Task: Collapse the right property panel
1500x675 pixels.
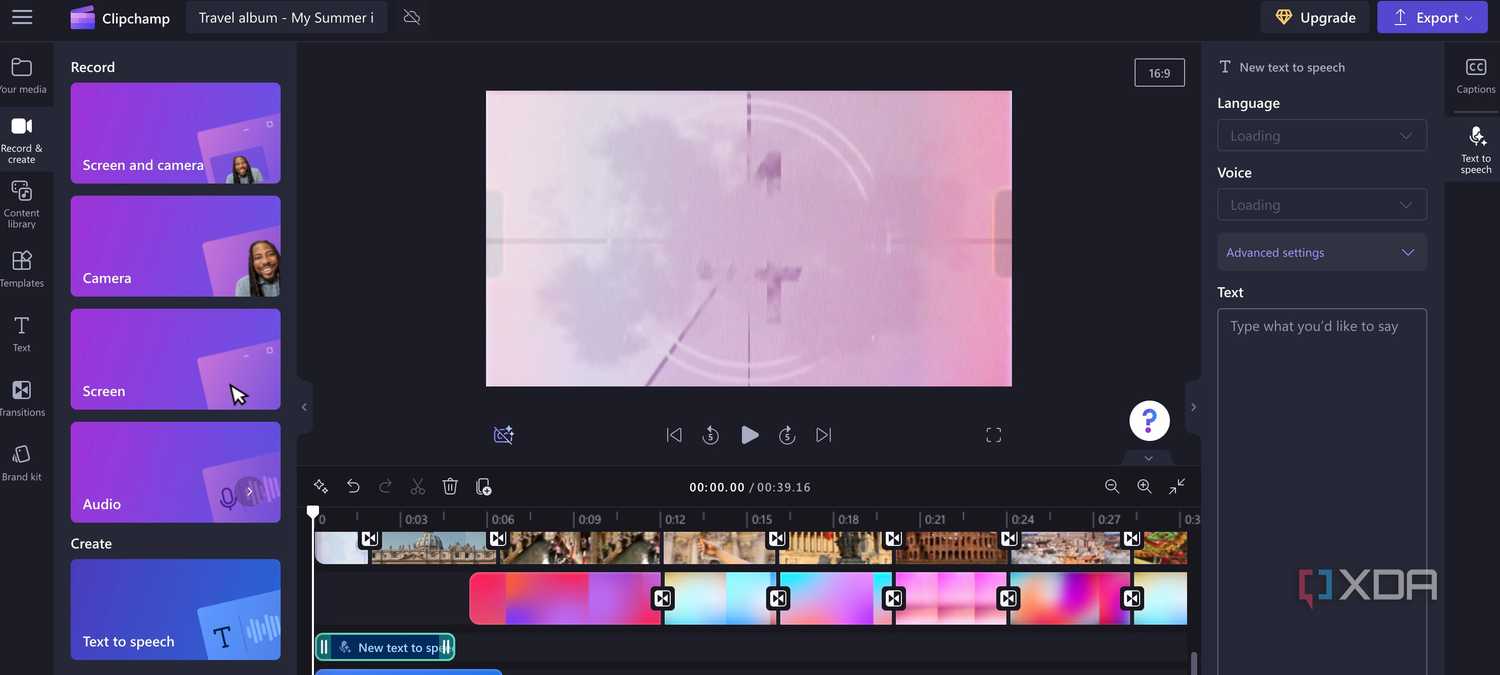Action: click(1193, 407)
